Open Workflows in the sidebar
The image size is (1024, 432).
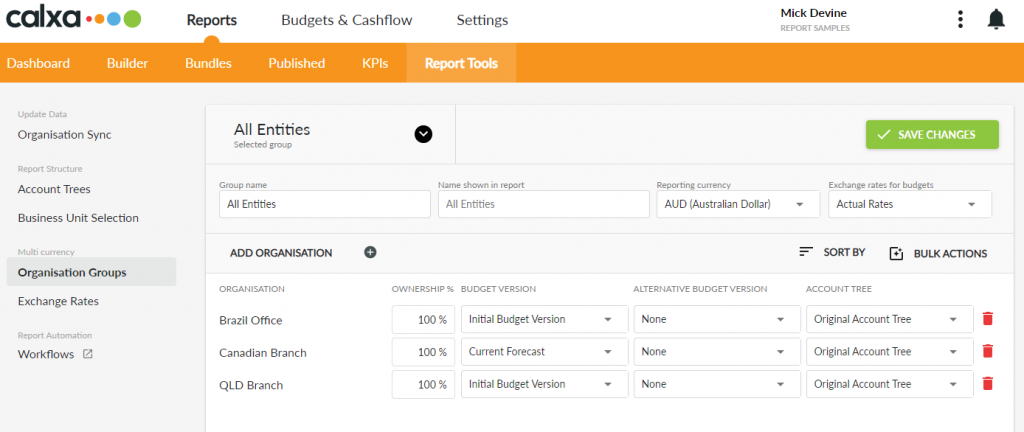(46, 354)
